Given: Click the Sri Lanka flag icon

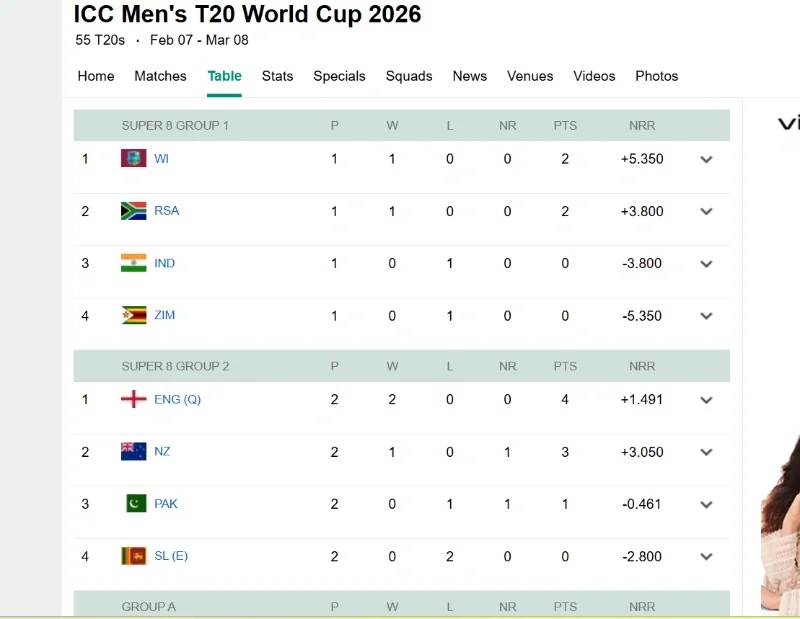Looking at the screenshot, I should (133, 556).
